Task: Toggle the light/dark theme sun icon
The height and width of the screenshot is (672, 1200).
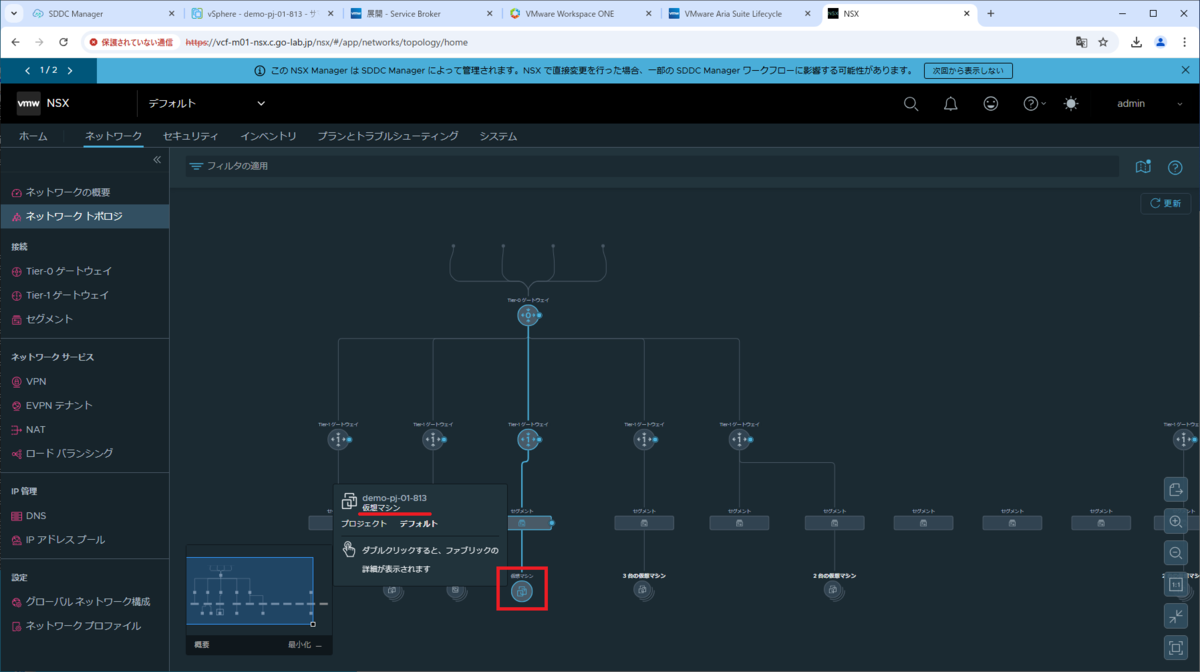Action: 1072,103
